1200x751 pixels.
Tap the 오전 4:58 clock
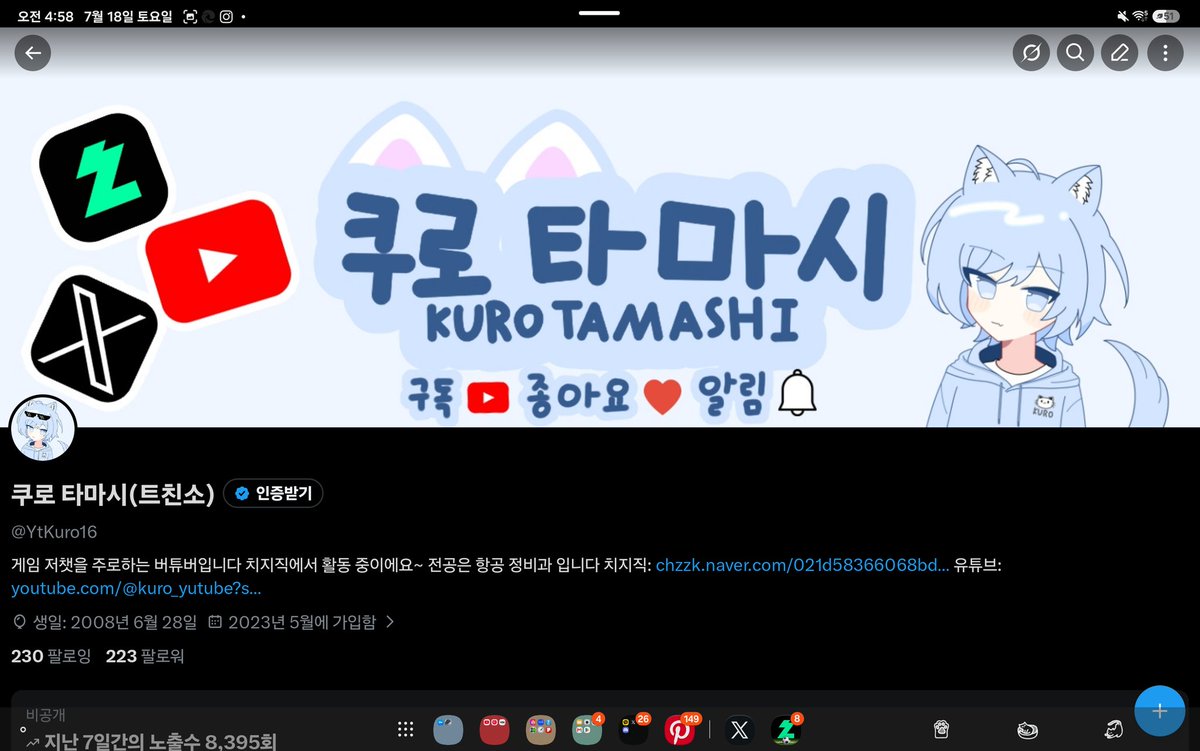coord(46,17)
